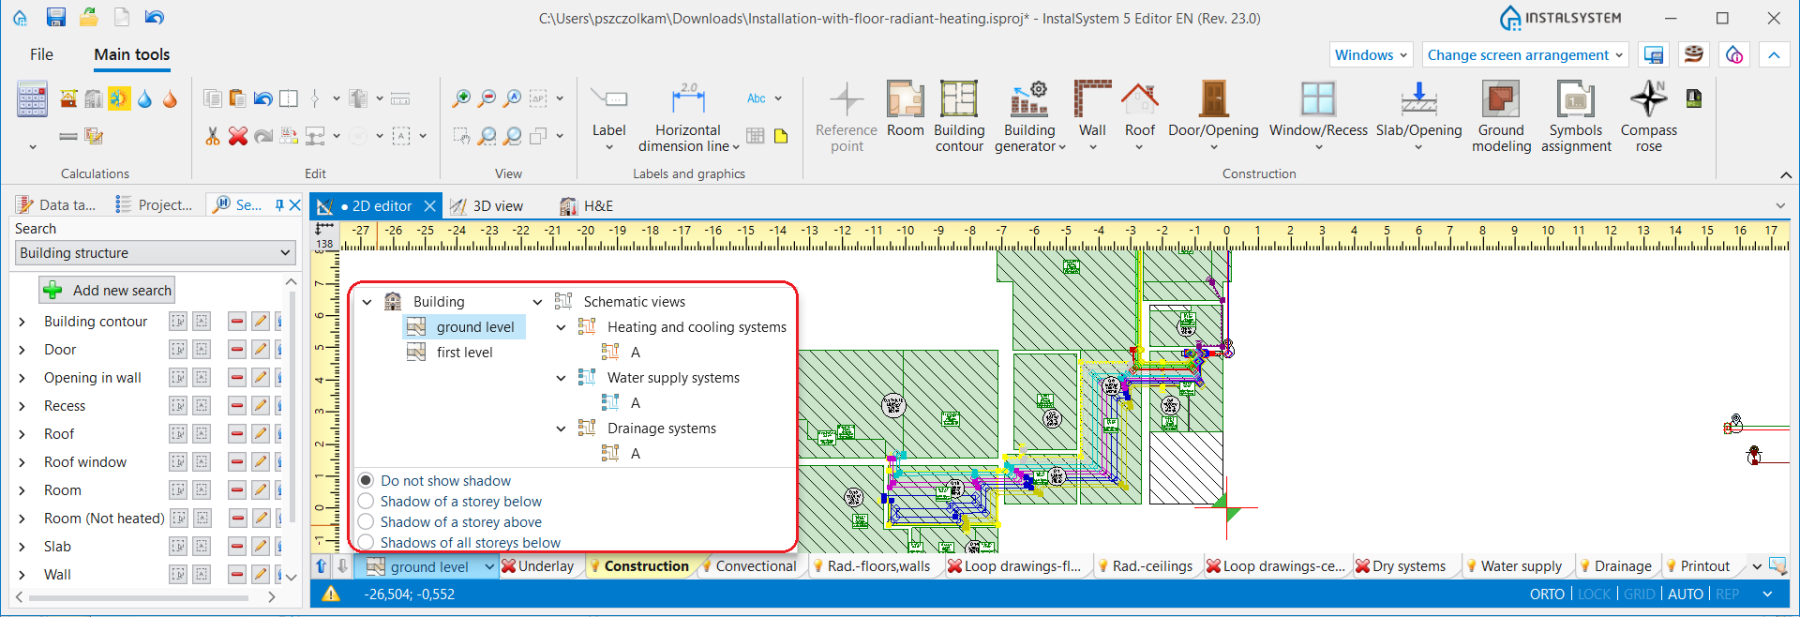
Task: Click Add new search button
Action: [x=108, y=290]
